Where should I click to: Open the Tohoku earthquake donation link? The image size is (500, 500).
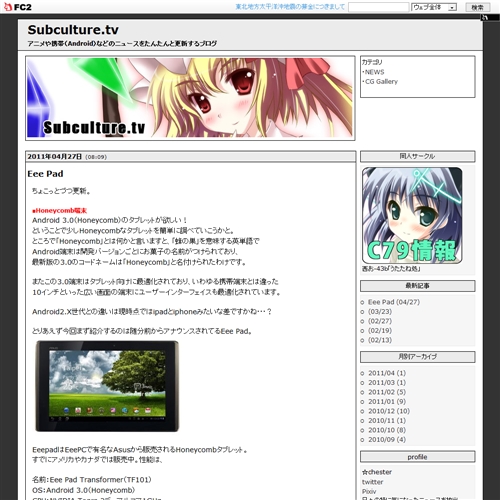coord(290,7)
